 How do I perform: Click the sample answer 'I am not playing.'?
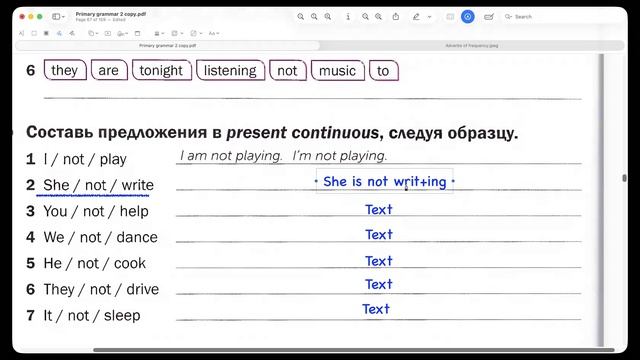[x=231, y=156]
